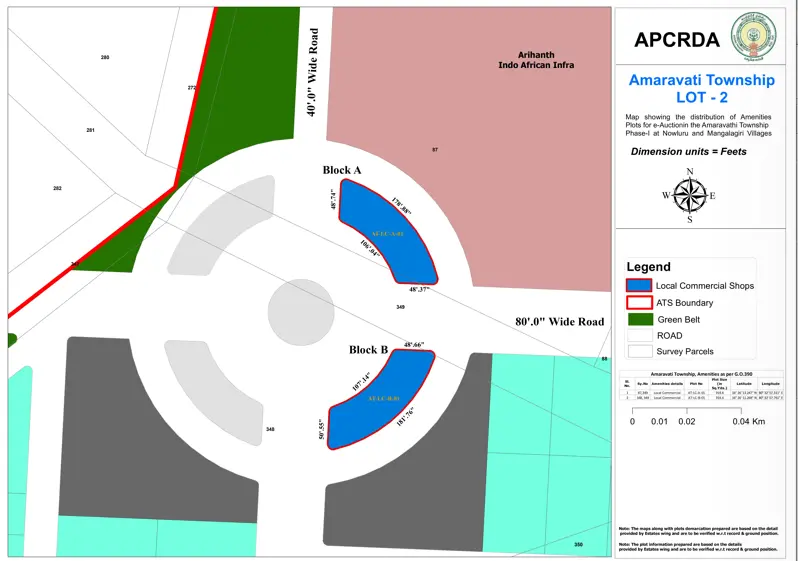The width and height of the screenshot is (798, 561).
Task: Click the 'Longitude' table column header
Action: pos(770,383)
